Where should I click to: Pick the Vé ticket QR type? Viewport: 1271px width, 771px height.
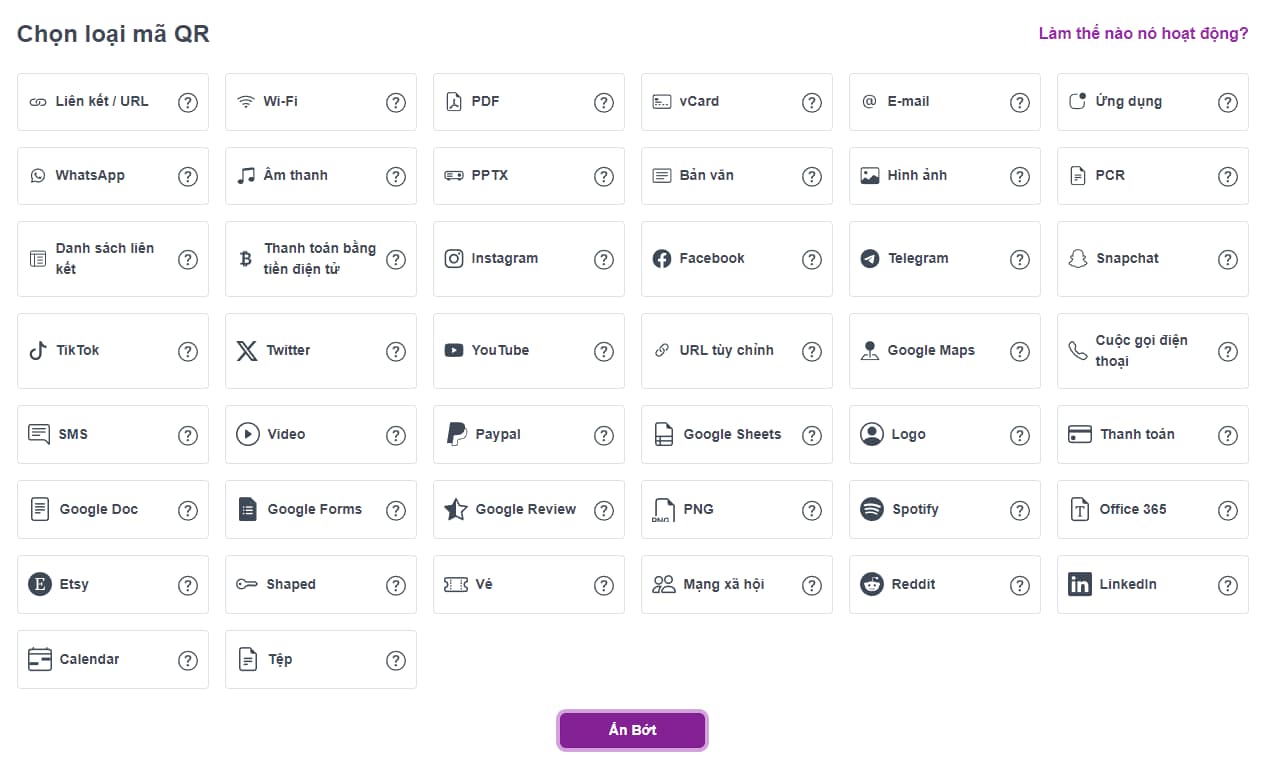pos(529,585)
